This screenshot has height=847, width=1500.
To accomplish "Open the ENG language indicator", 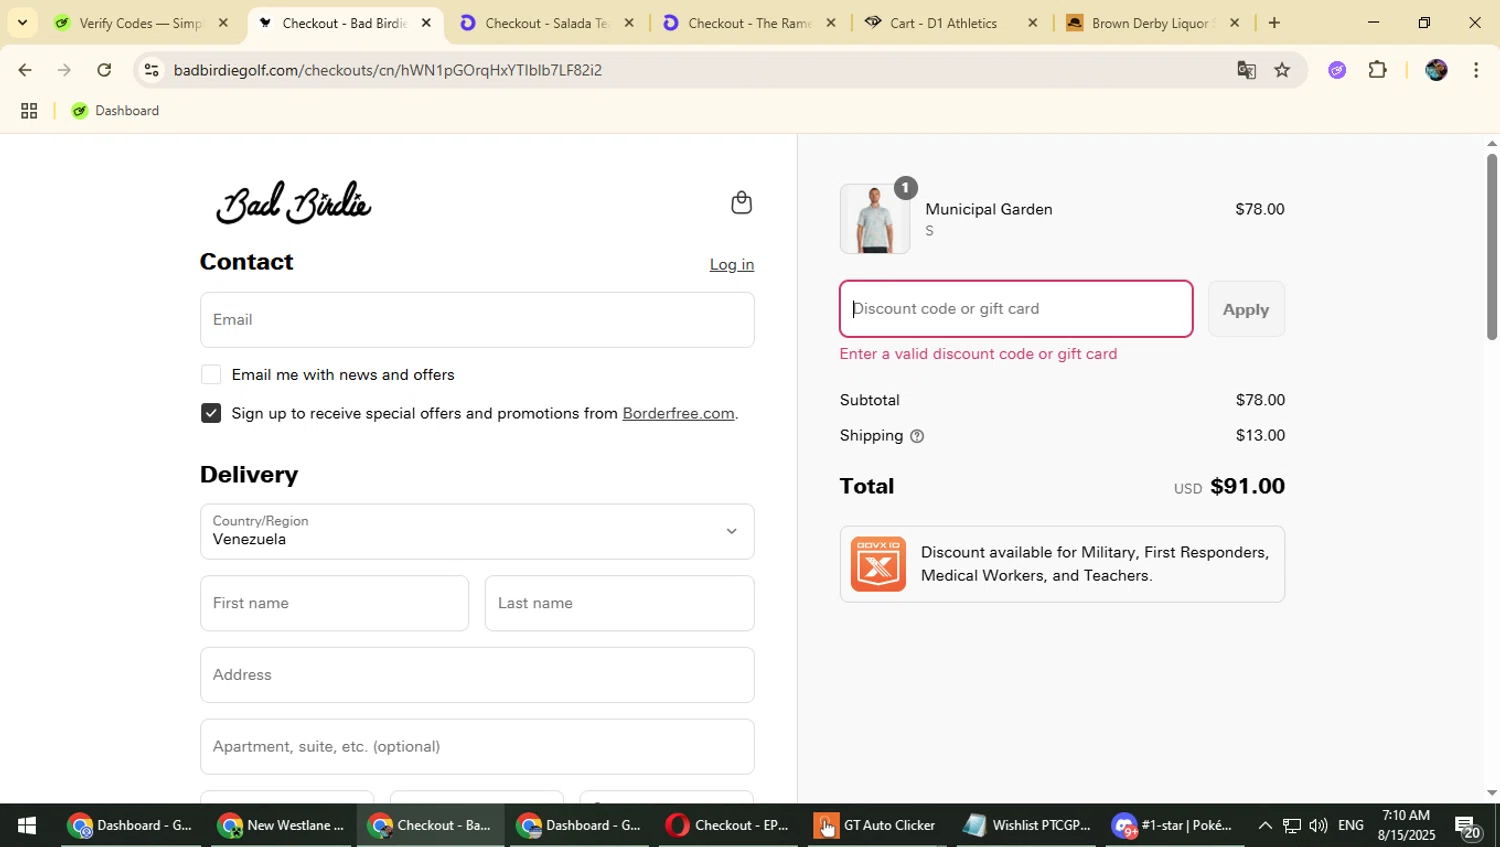I will click(x=1351, y=826).
